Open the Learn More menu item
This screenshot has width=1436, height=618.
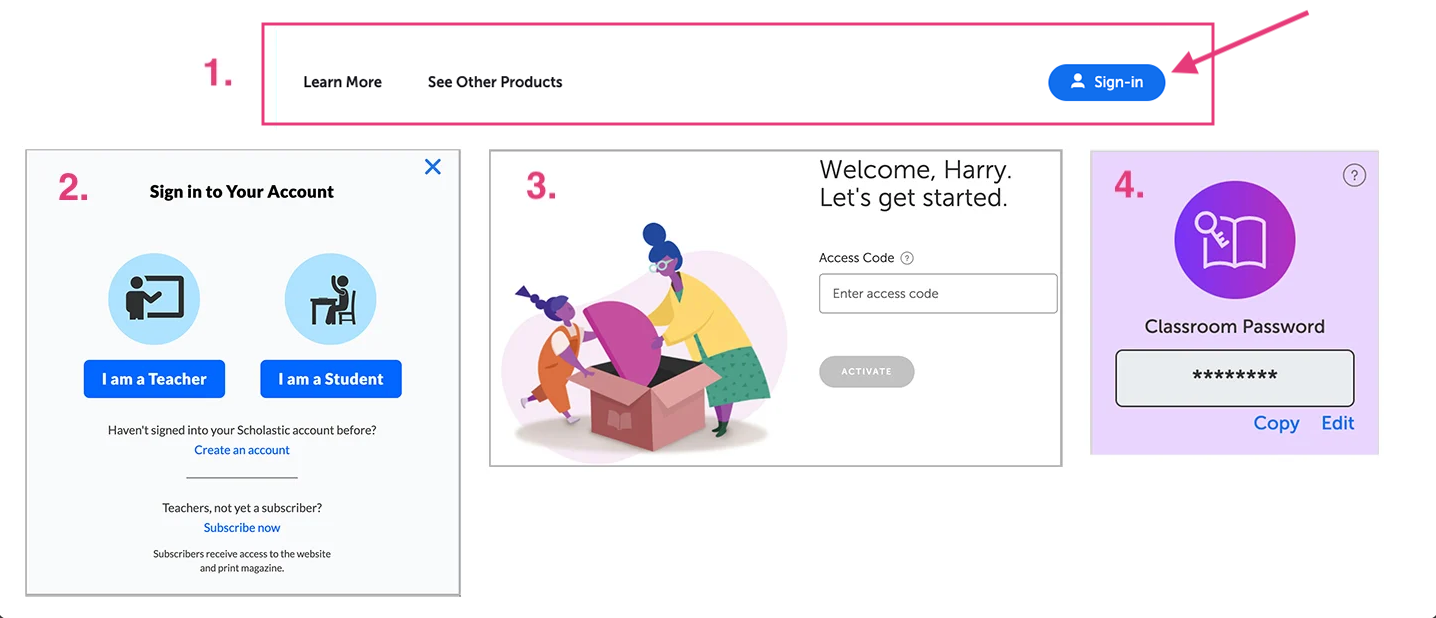(x=342, y=82)
